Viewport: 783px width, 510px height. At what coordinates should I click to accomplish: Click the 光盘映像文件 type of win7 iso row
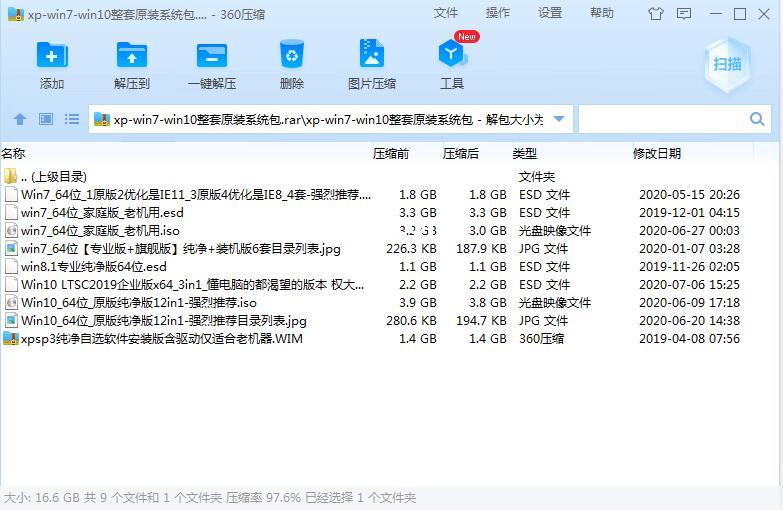tap(555, 230)
